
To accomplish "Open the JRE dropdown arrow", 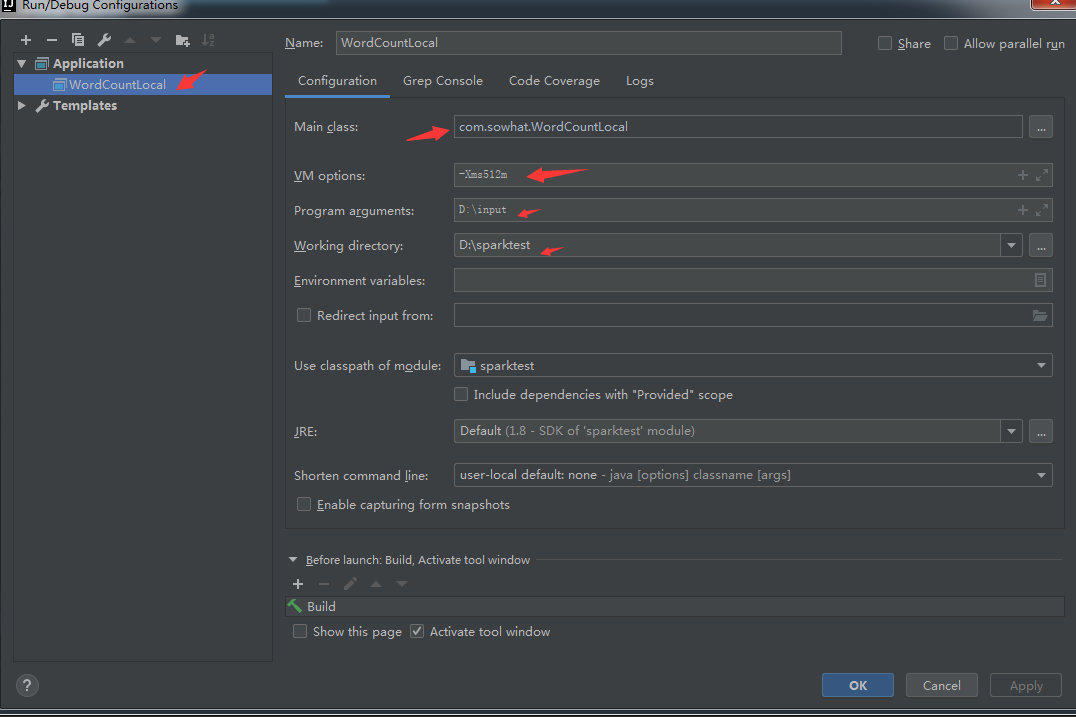I will (x=1011, y=432).
